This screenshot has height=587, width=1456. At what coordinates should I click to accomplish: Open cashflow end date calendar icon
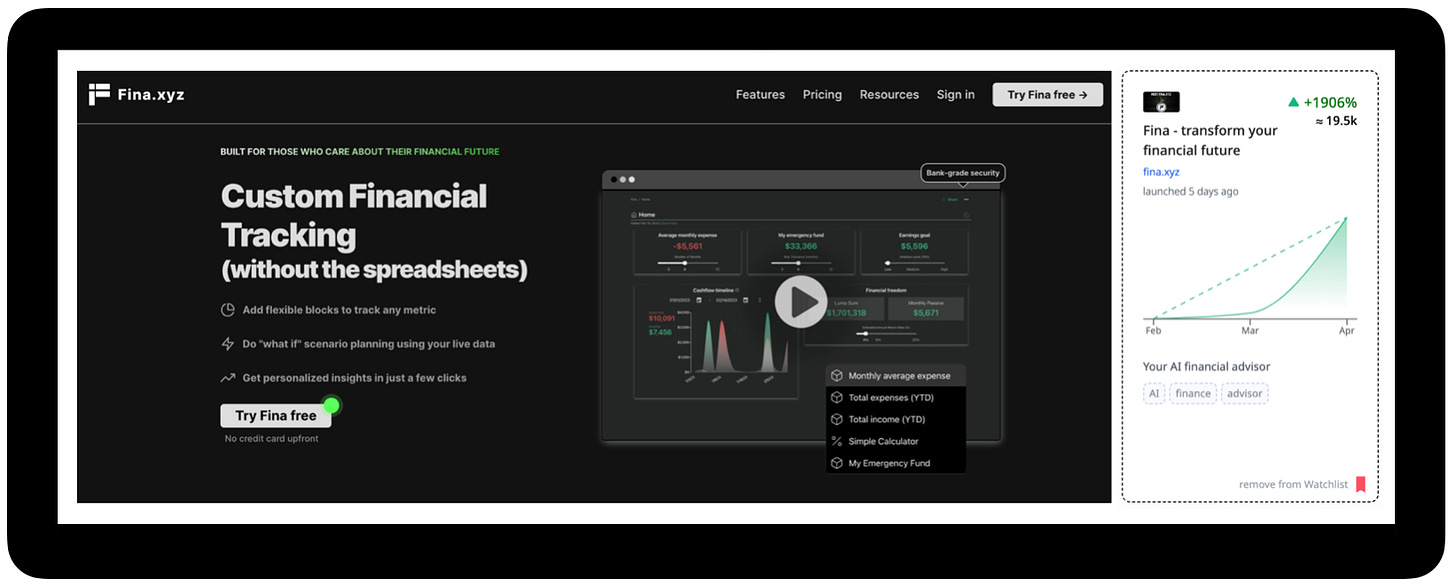pyautogui.click(x=745, y=300)
